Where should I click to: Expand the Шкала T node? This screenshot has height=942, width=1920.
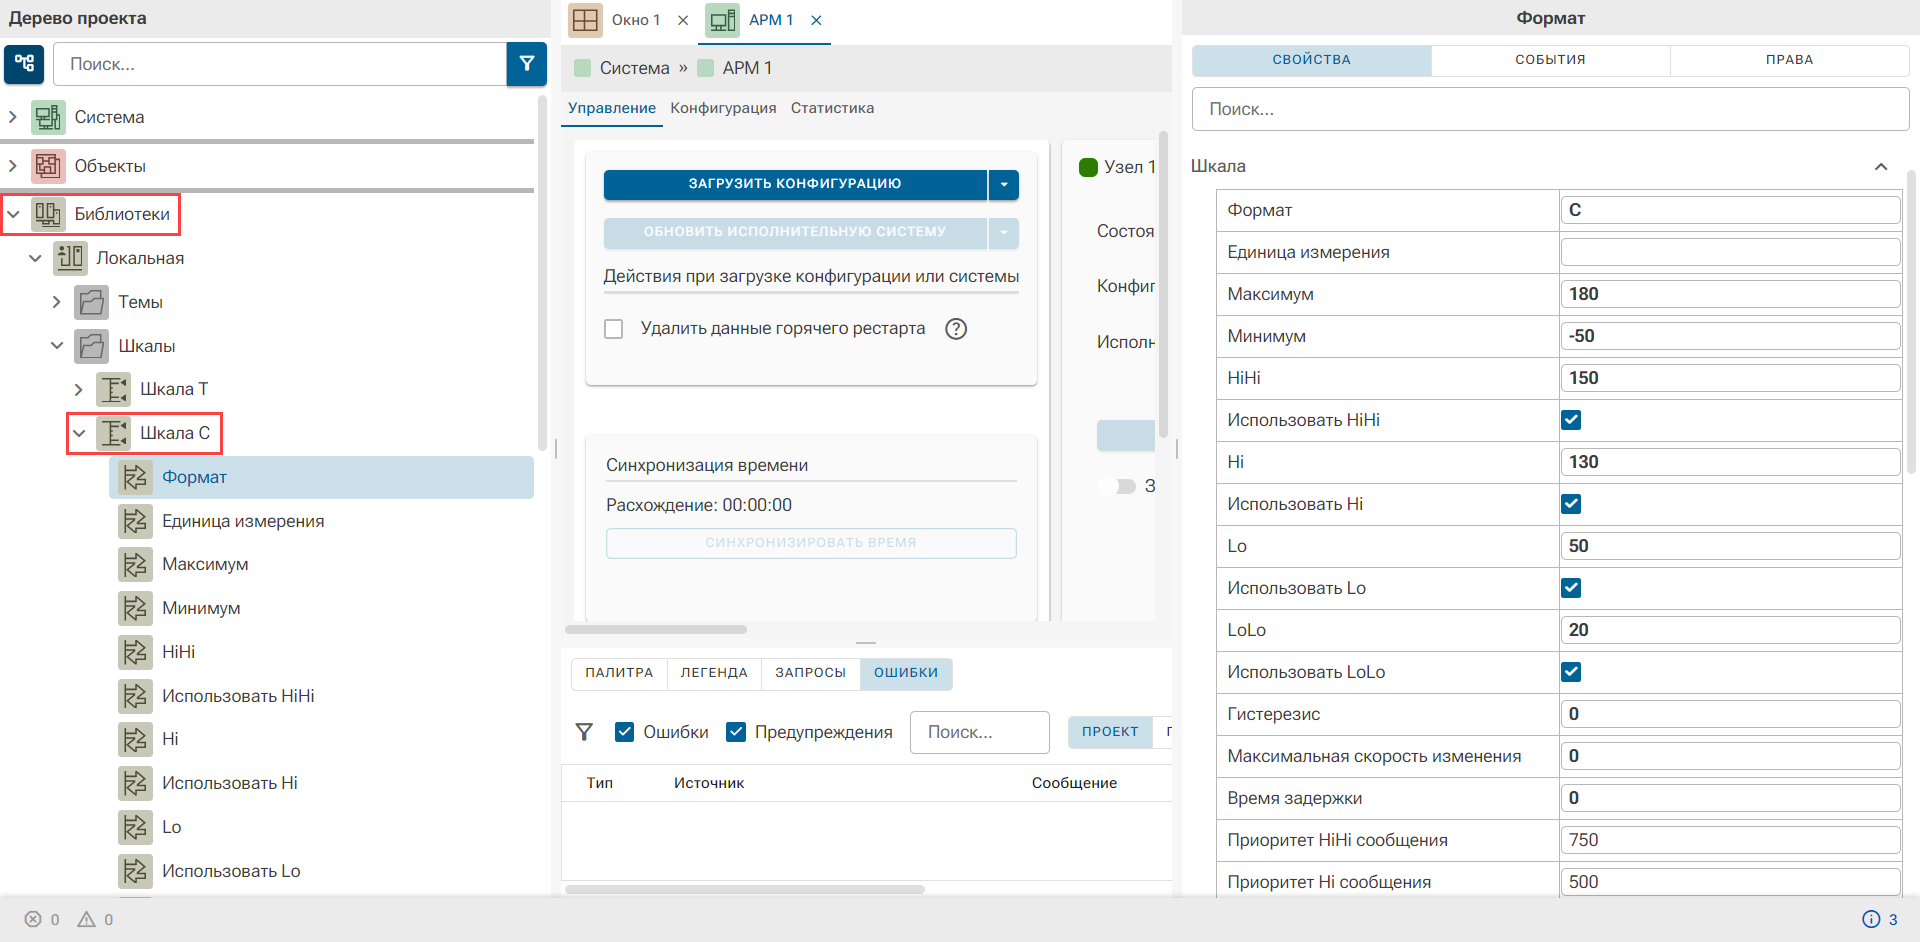[79, 389]
